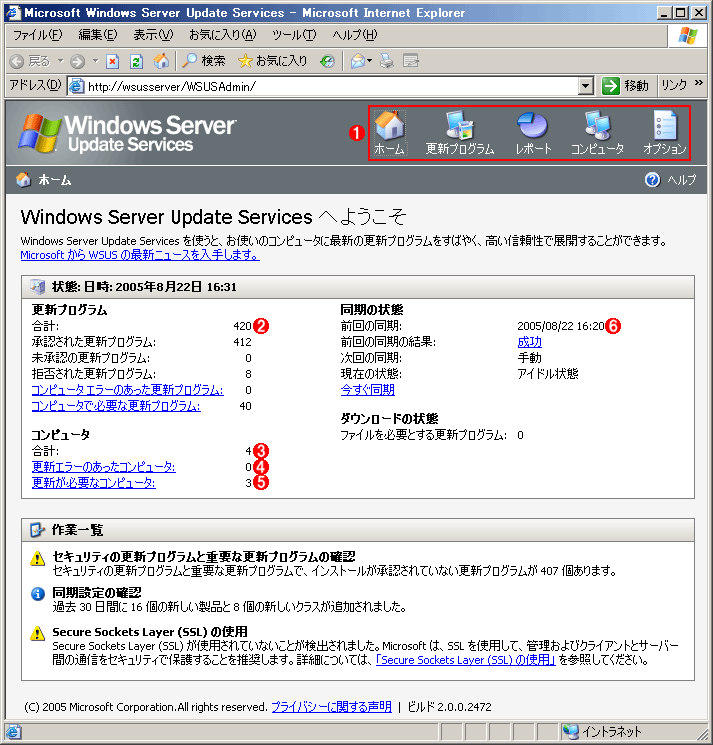Image resolution: width=713 pixels, height=745 pixels.
Task: Click the Print toolbar icon
Action: (387, 61)
